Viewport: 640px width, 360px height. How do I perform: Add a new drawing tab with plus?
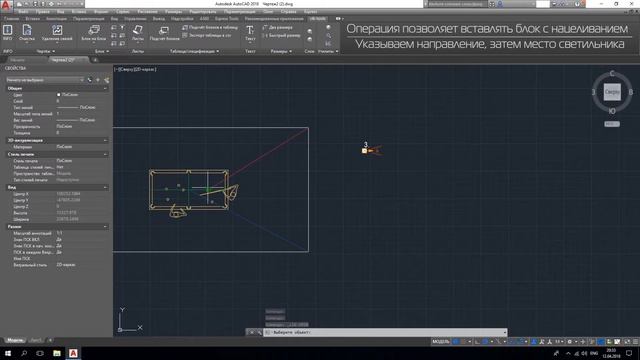click(x=95, y=60)
